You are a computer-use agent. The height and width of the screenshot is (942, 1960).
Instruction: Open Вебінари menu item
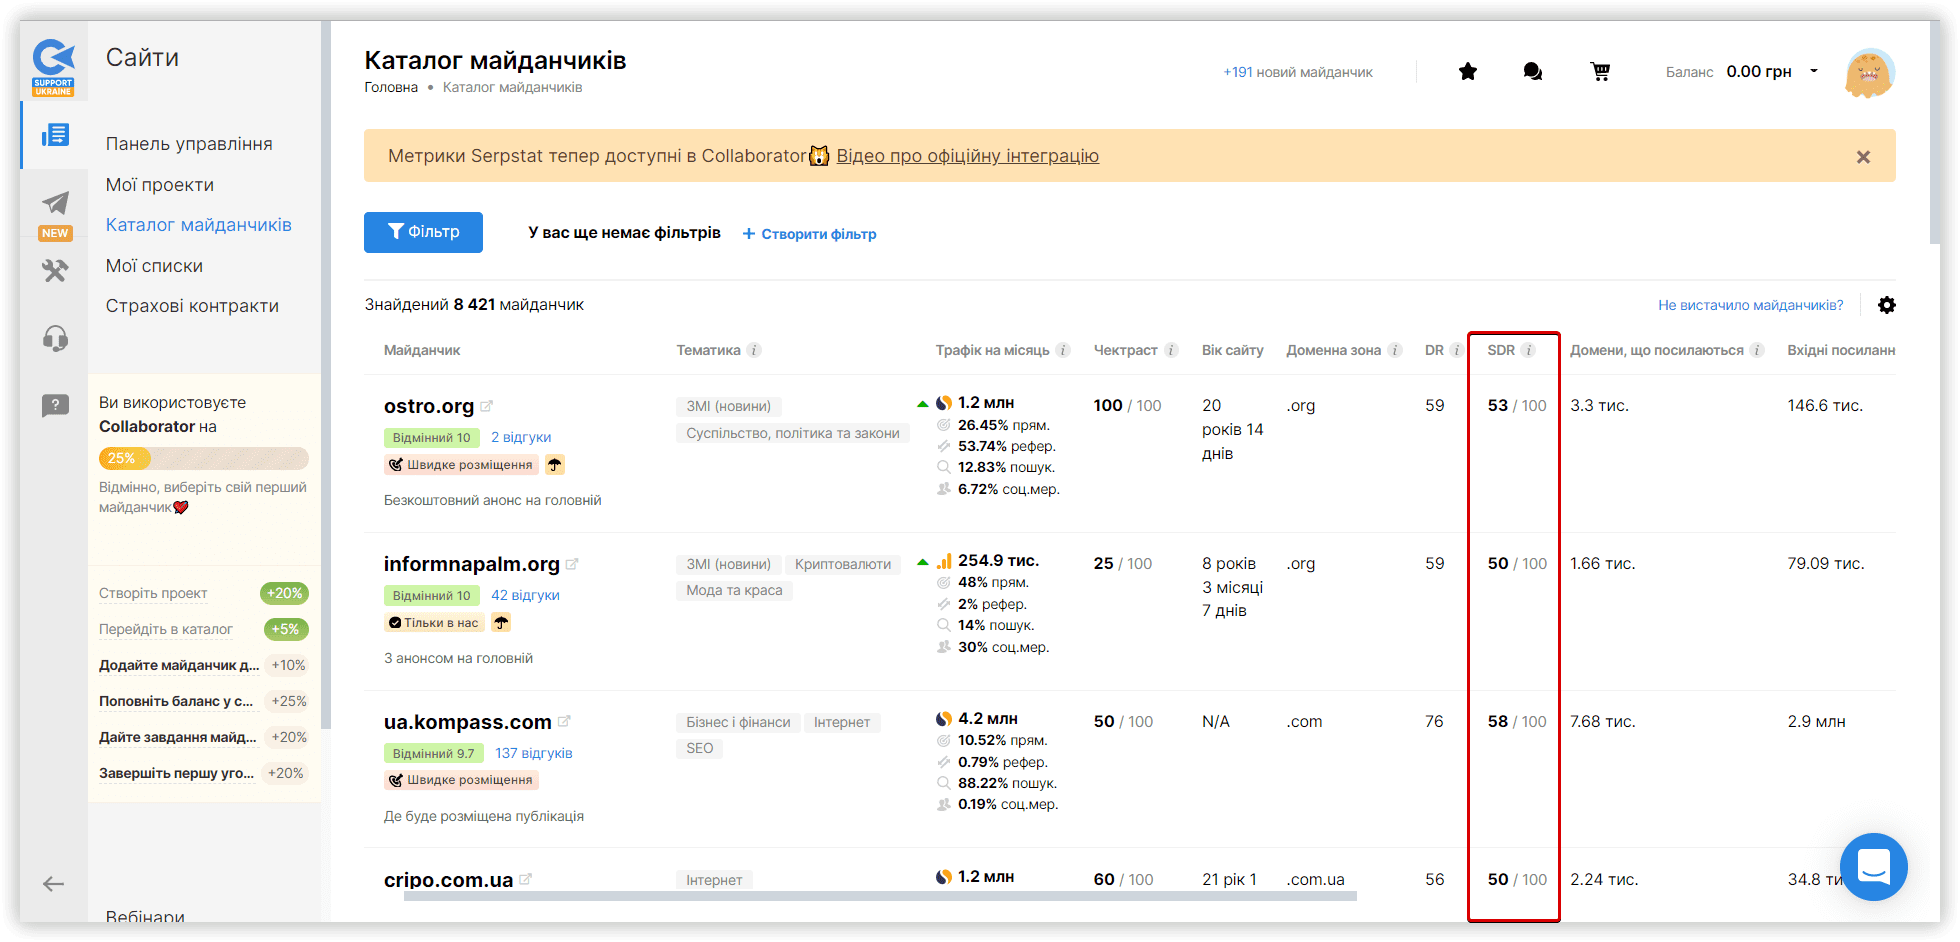(145, 916)
